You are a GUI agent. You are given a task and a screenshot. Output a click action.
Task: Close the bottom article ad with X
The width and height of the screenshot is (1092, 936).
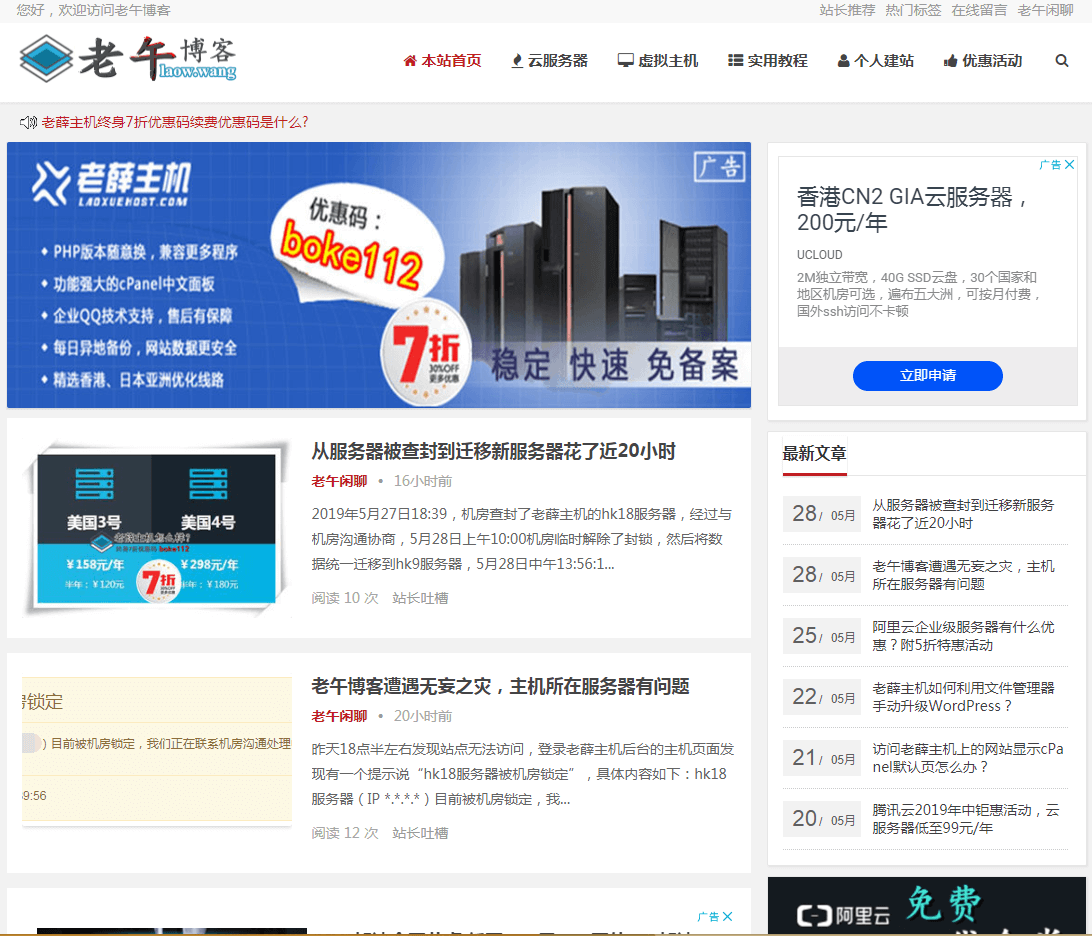point(728,916)
